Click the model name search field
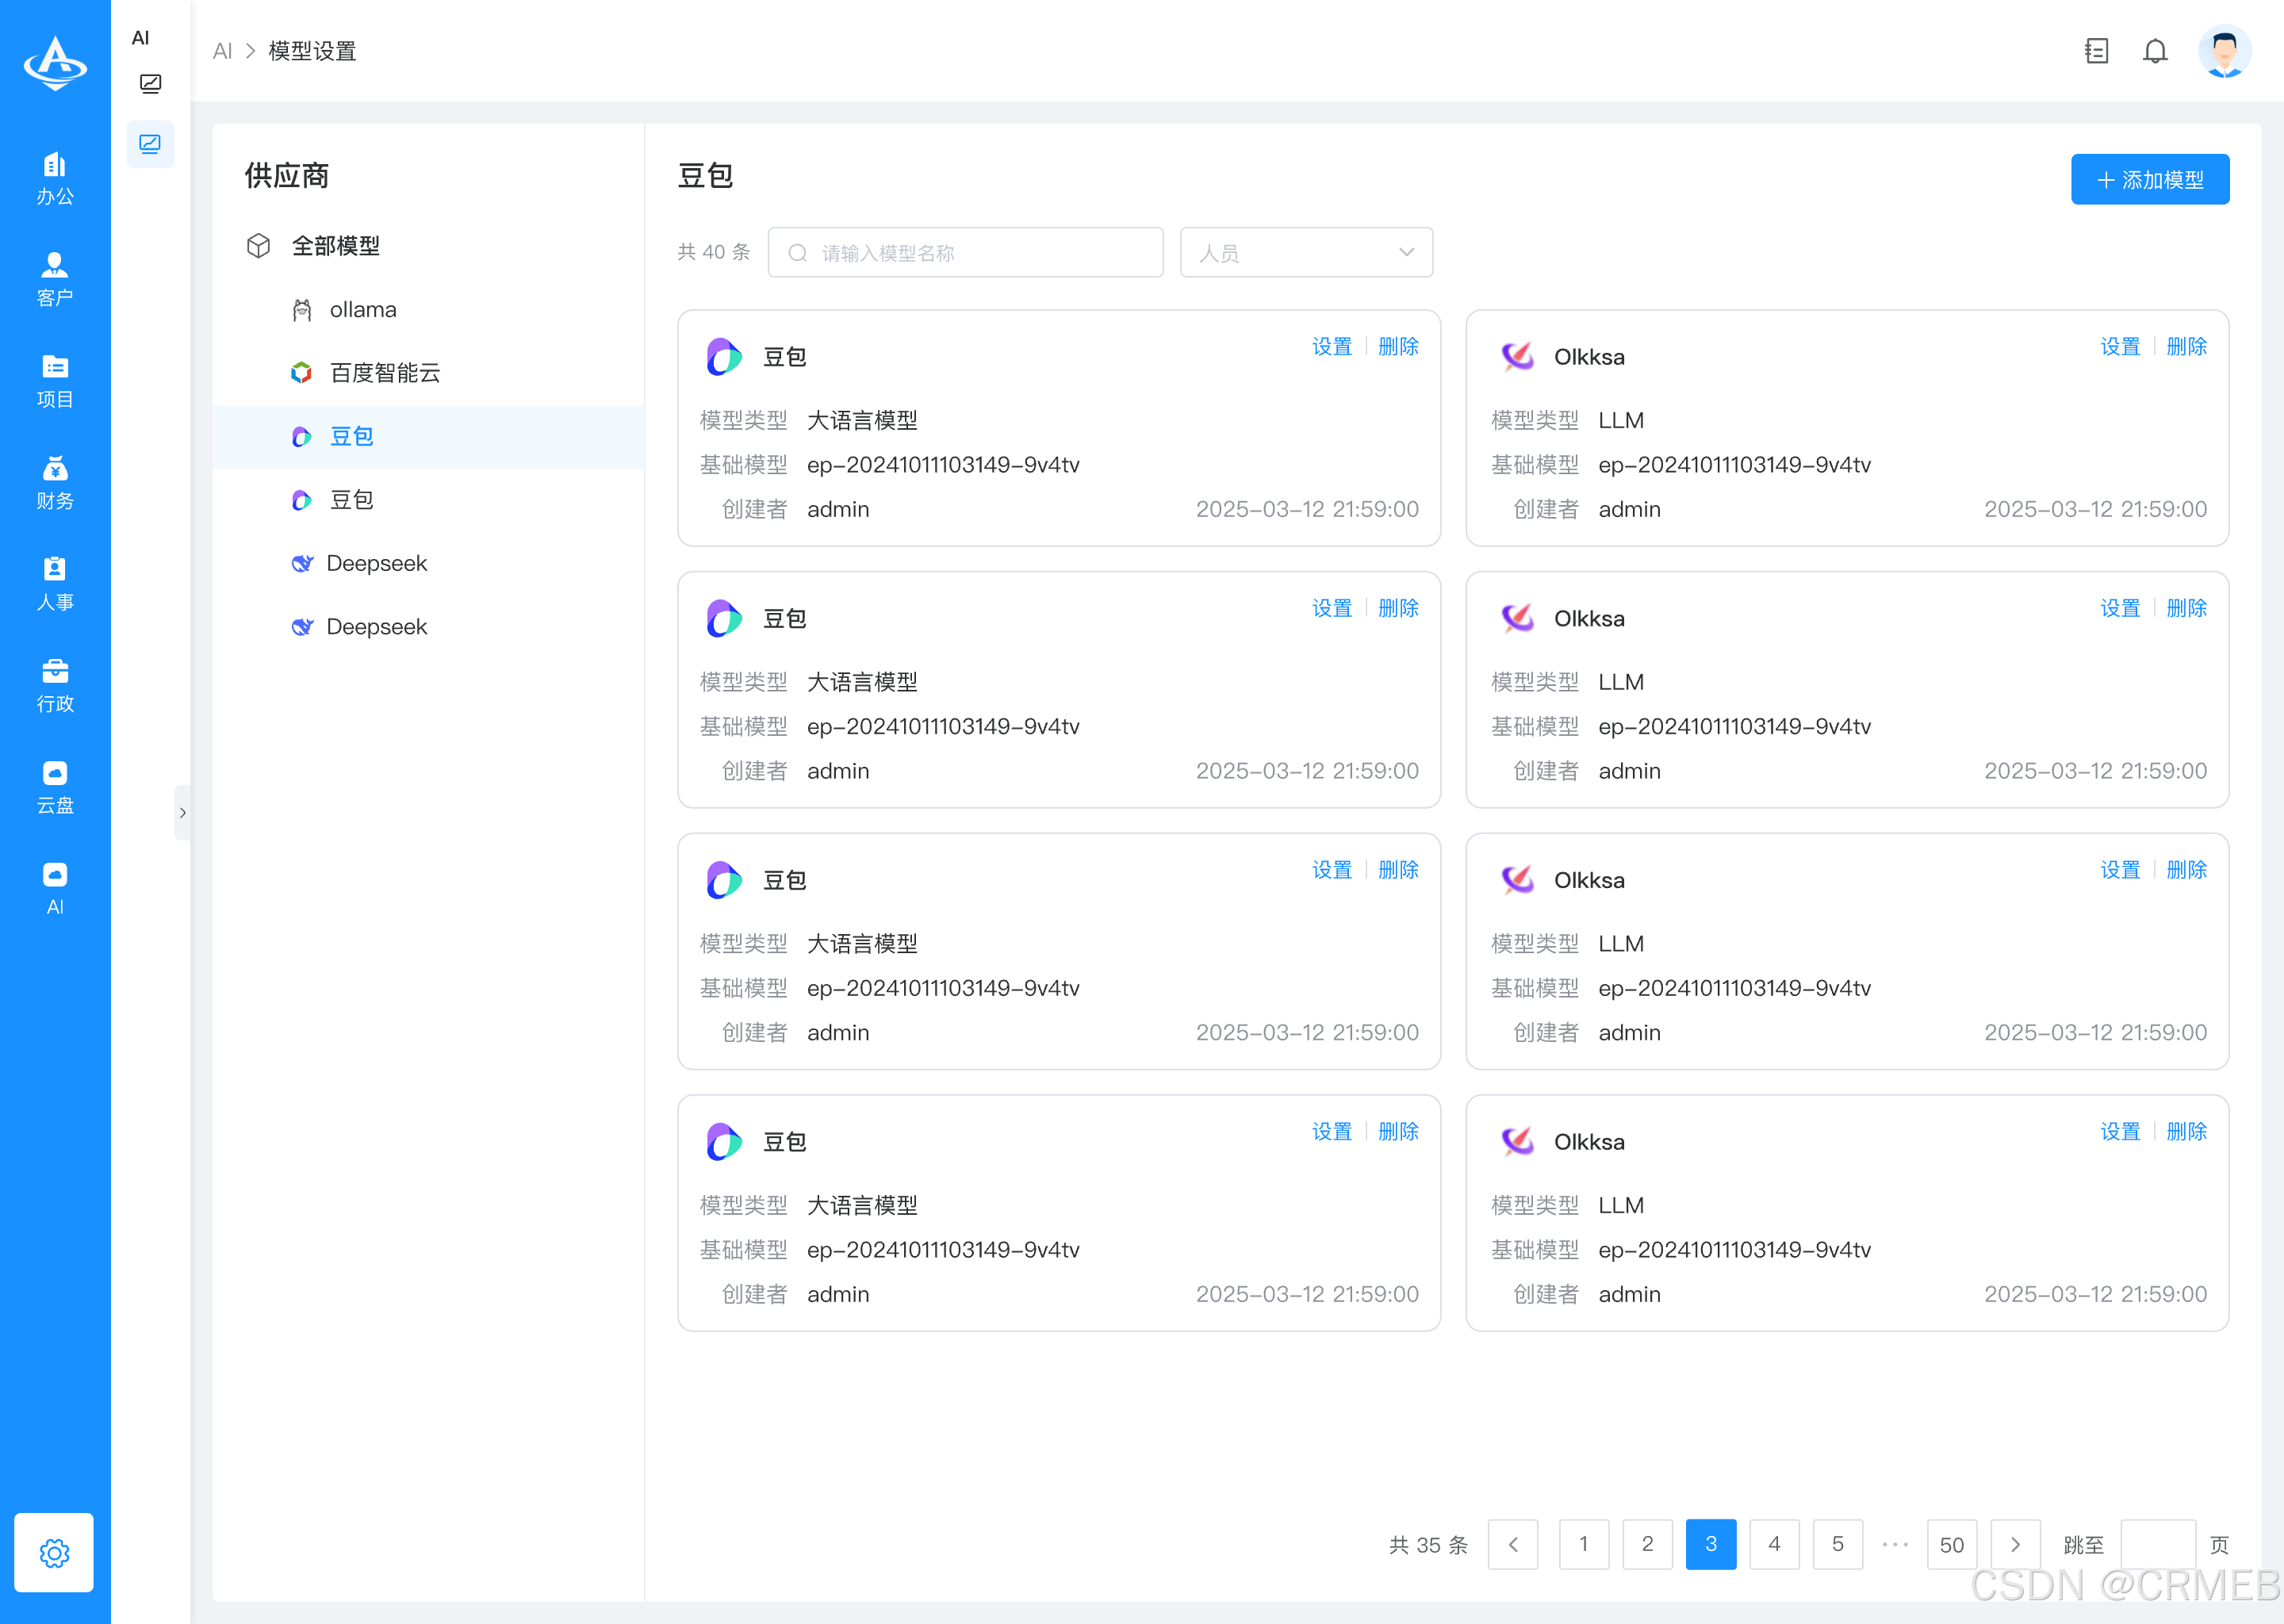2284x1624 pixels. 965,252
